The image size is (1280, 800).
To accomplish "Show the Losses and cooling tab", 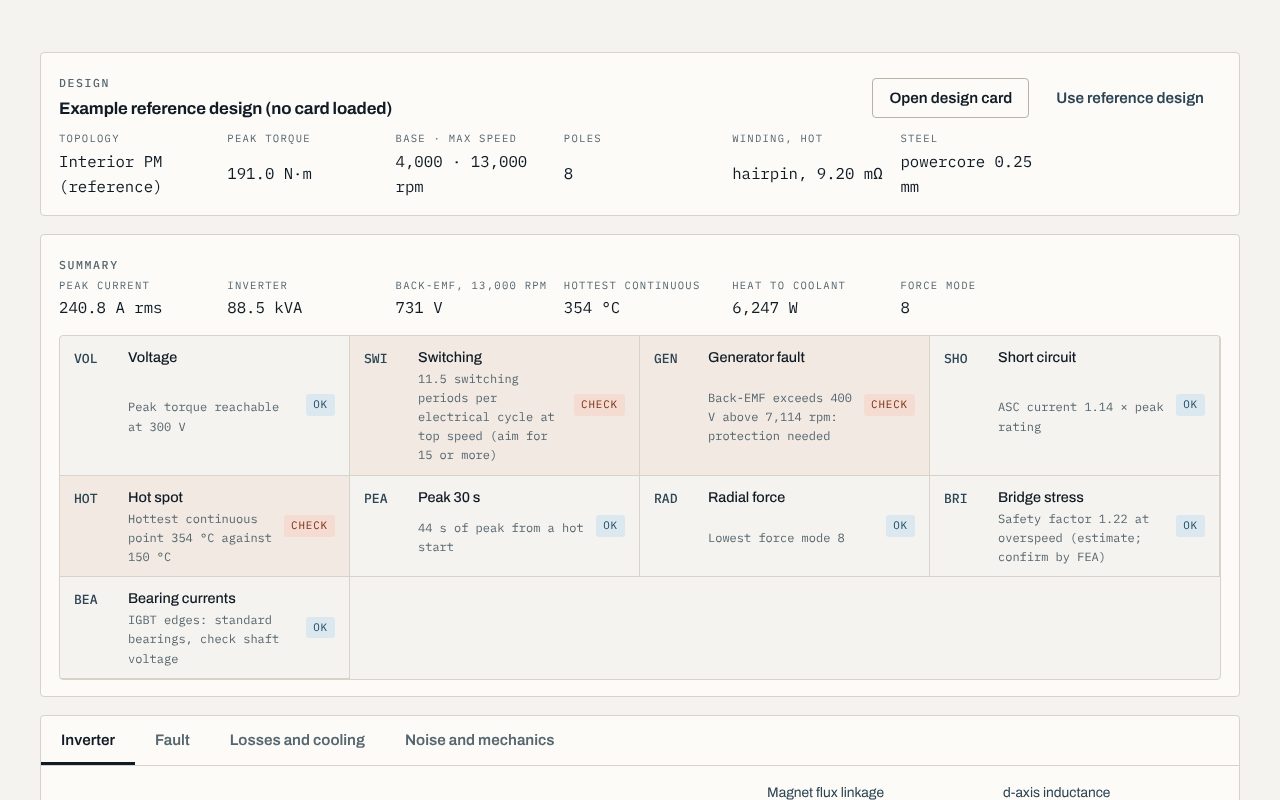I will tap(297, 740).
